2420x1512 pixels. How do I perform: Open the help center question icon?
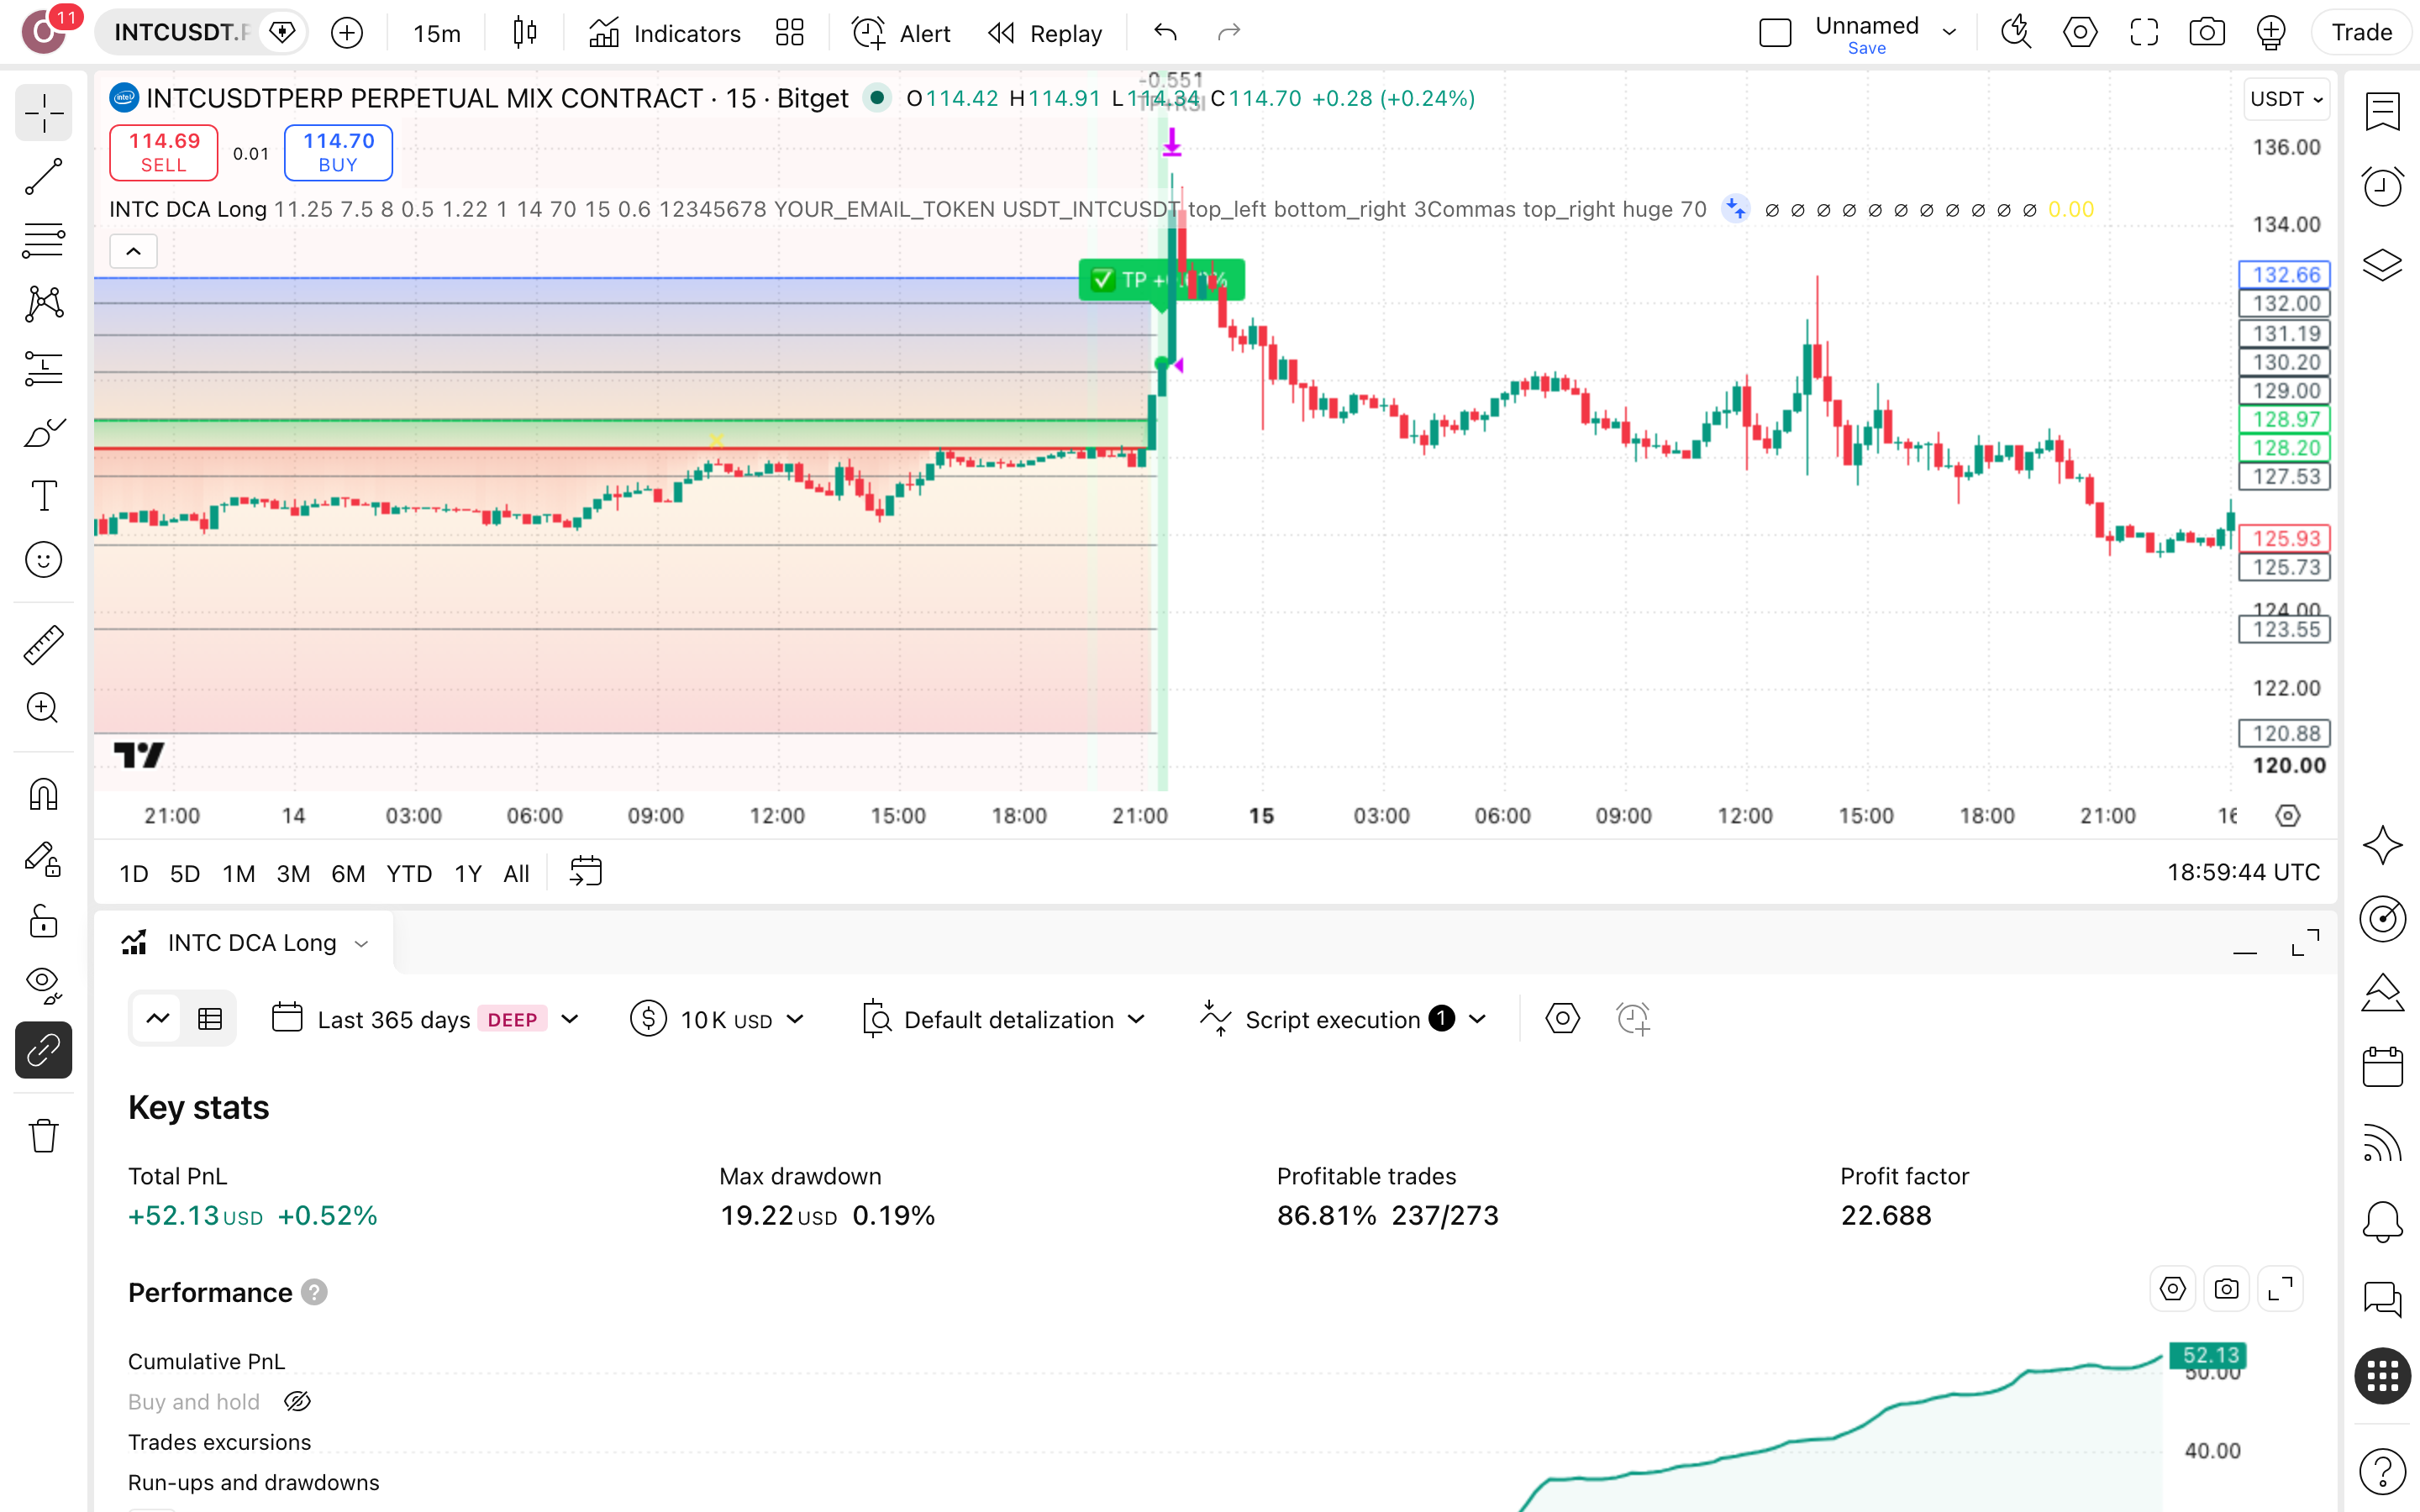click(2382, 1471)
